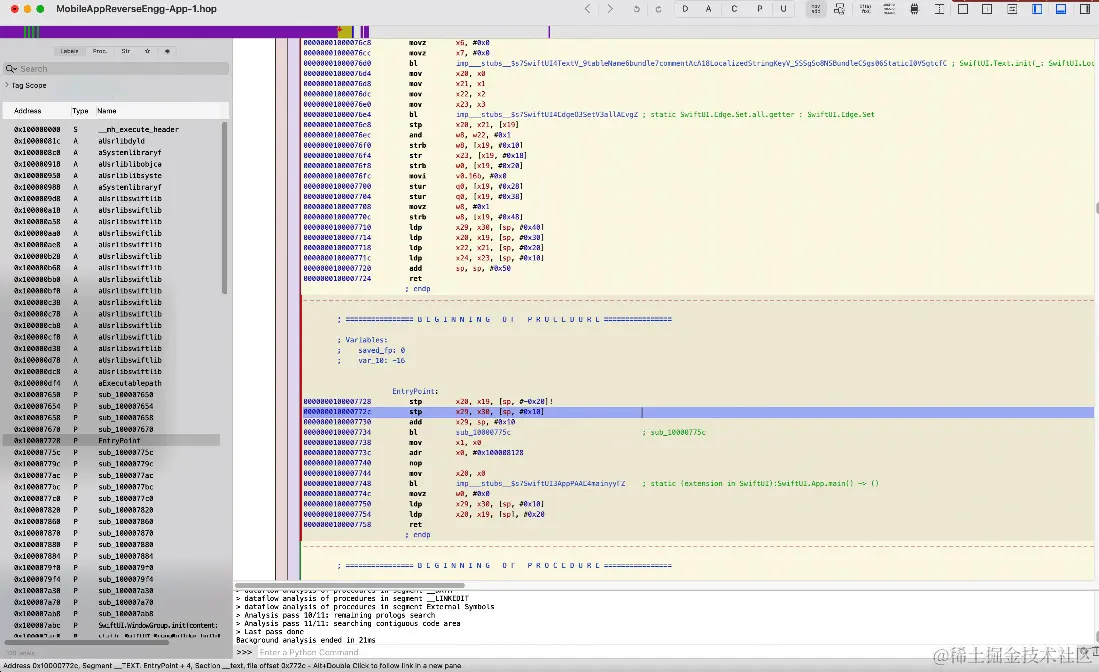Mark selection as Code with C
Screen dimensions: 1099x672
tap(734, 9)
